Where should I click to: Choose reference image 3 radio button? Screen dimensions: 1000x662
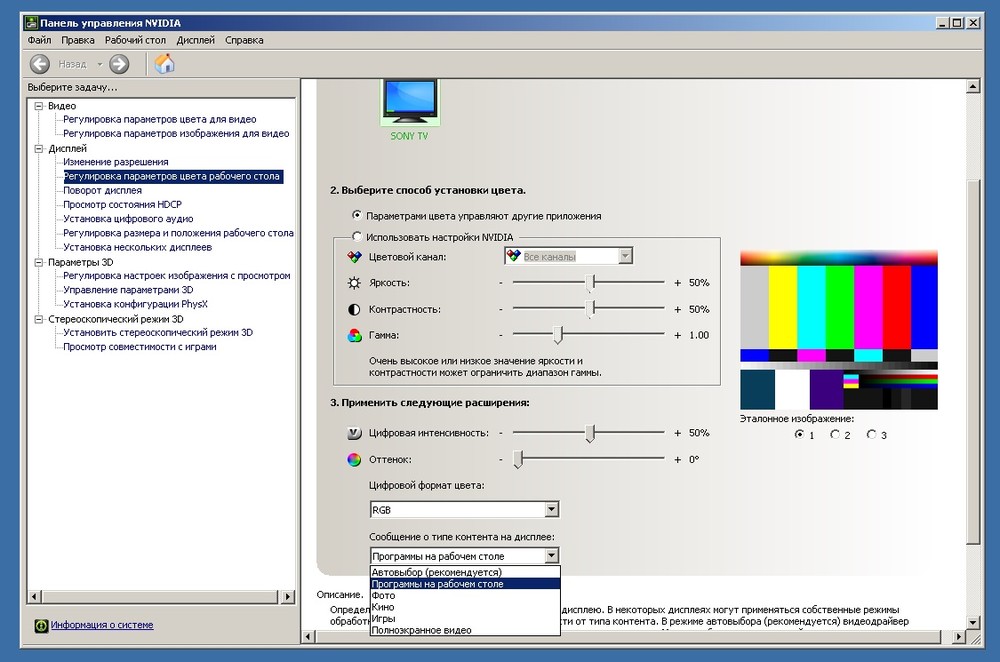pos(871,434)
